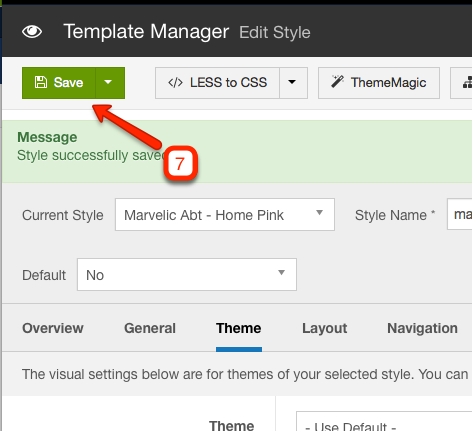The width and height of the screenshot is (472, 431).
Task: Open the Current Style dropdown
Action: coord(225,214)
